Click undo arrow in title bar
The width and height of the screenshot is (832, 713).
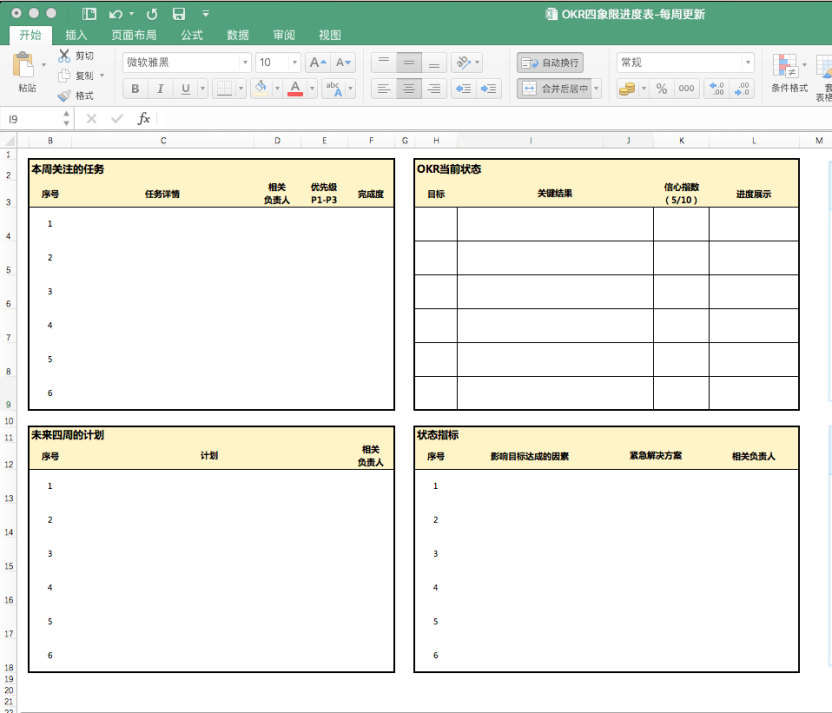point(116,14)
